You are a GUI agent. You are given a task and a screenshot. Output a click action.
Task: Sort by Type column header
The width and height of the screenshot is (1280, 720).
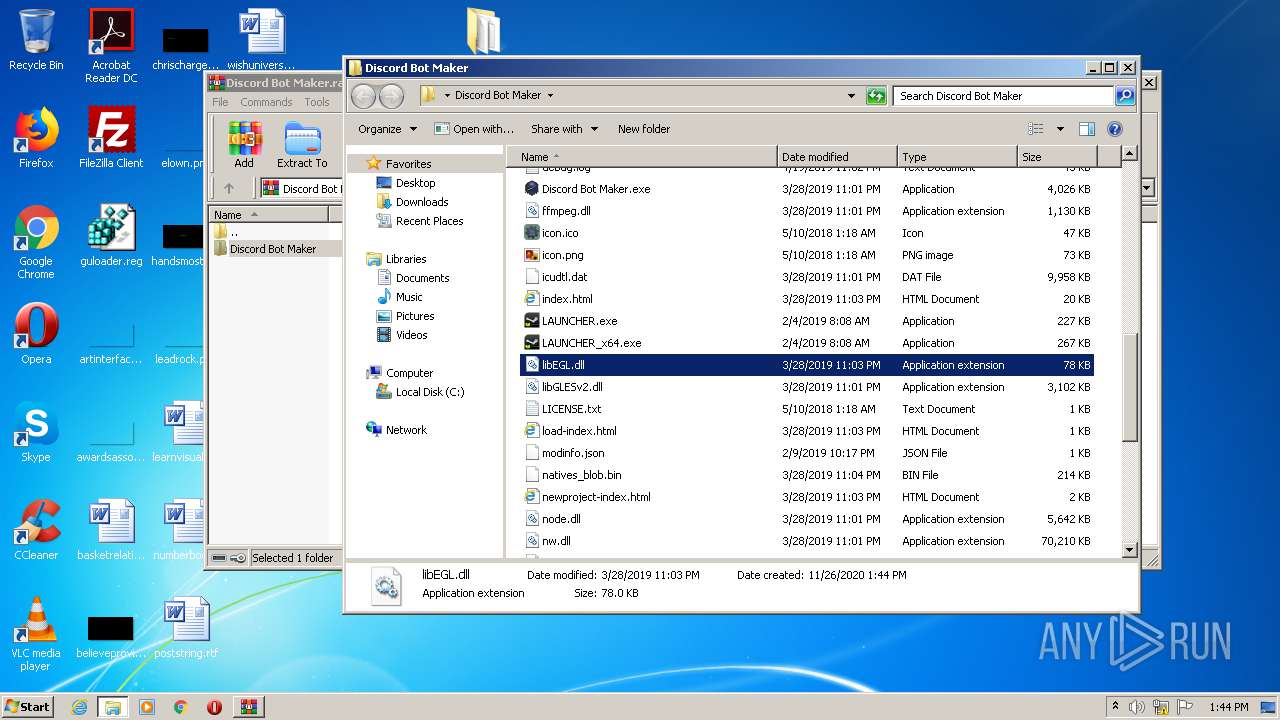(x=957, y=157)
